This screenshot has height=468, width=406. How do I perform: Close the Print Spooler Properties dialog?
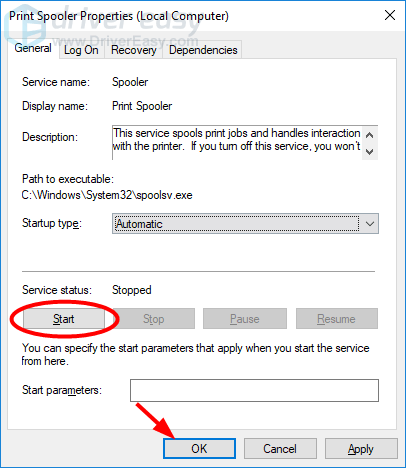tap(390, 15)
